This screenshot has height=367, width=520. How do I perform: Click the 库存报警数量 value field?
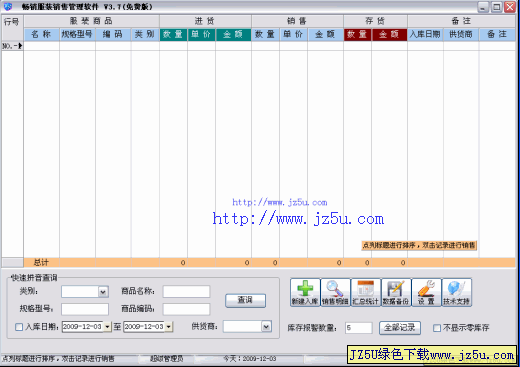pos(359,328)
